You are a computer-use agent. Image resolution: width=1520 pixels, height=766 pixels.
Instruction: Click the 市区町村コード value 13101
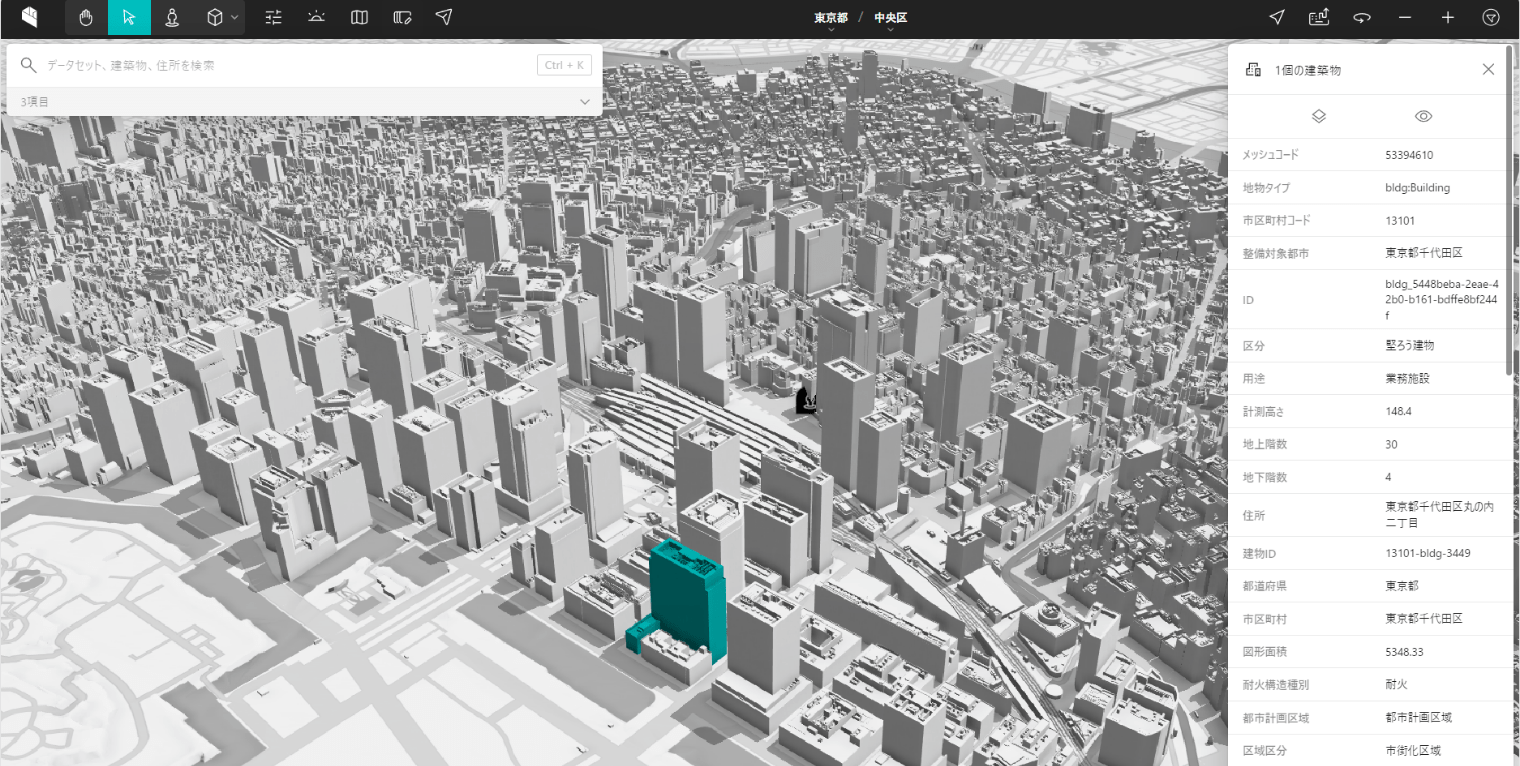(1400, 220)
